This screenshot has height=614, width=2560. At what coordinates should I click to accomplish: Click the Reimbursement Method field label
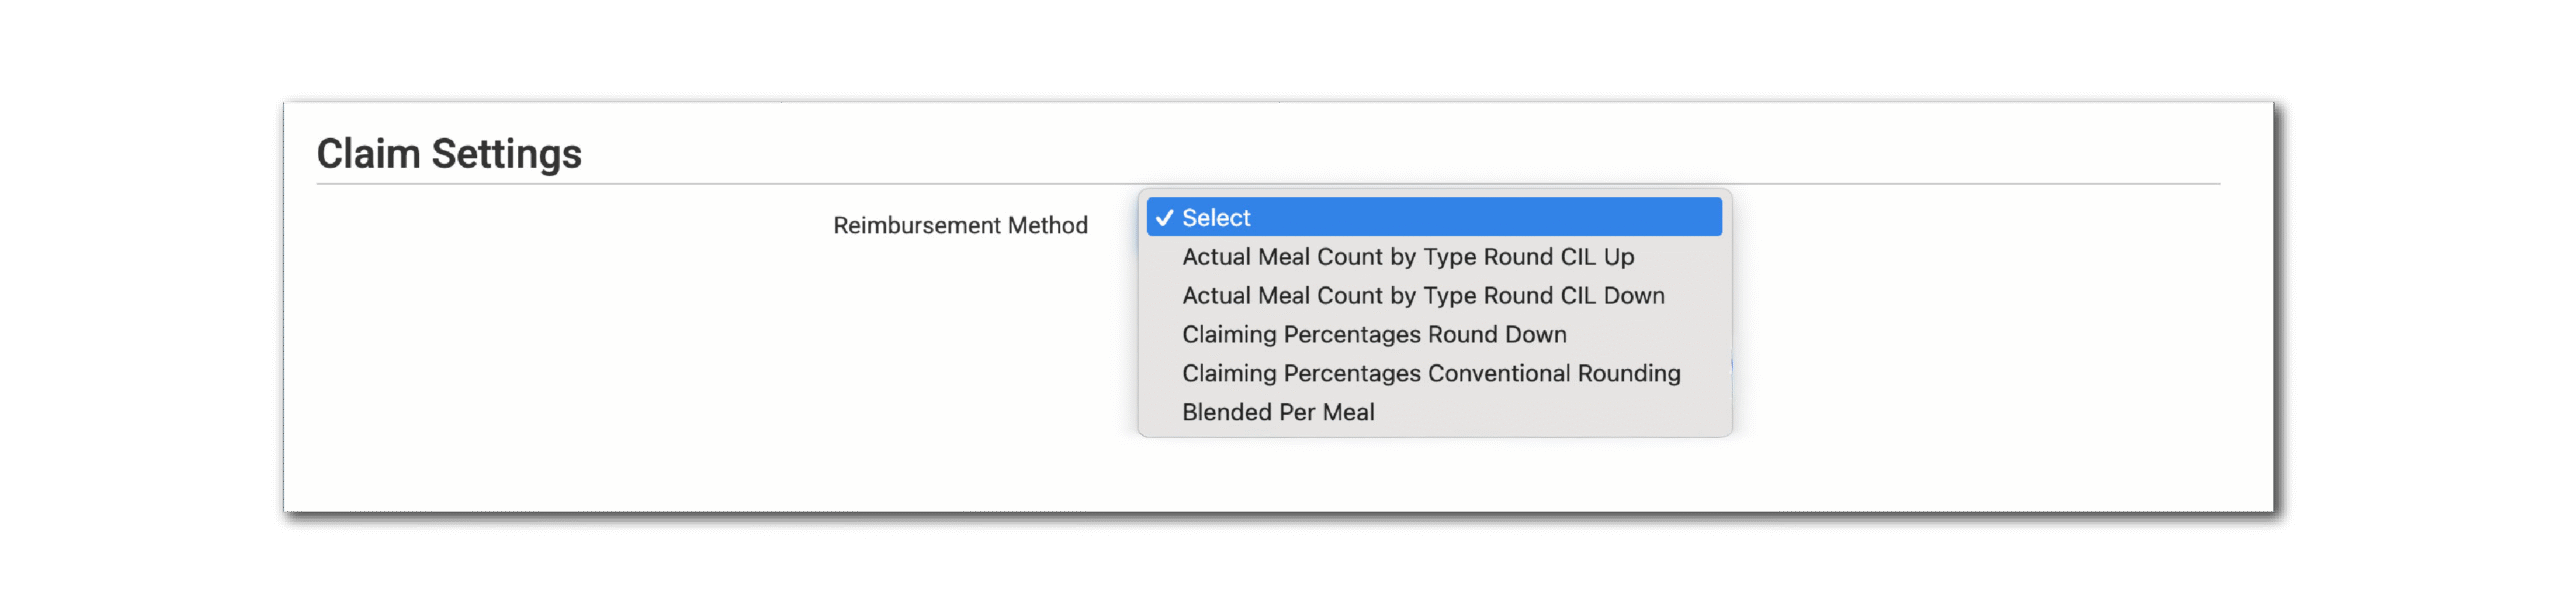[x=960, y=226]
